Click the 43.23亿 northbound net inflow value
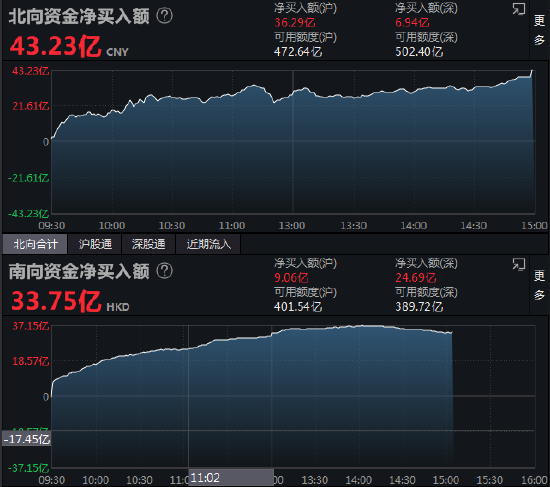Viewport: 550px width, 487px height. click(56, 46)
